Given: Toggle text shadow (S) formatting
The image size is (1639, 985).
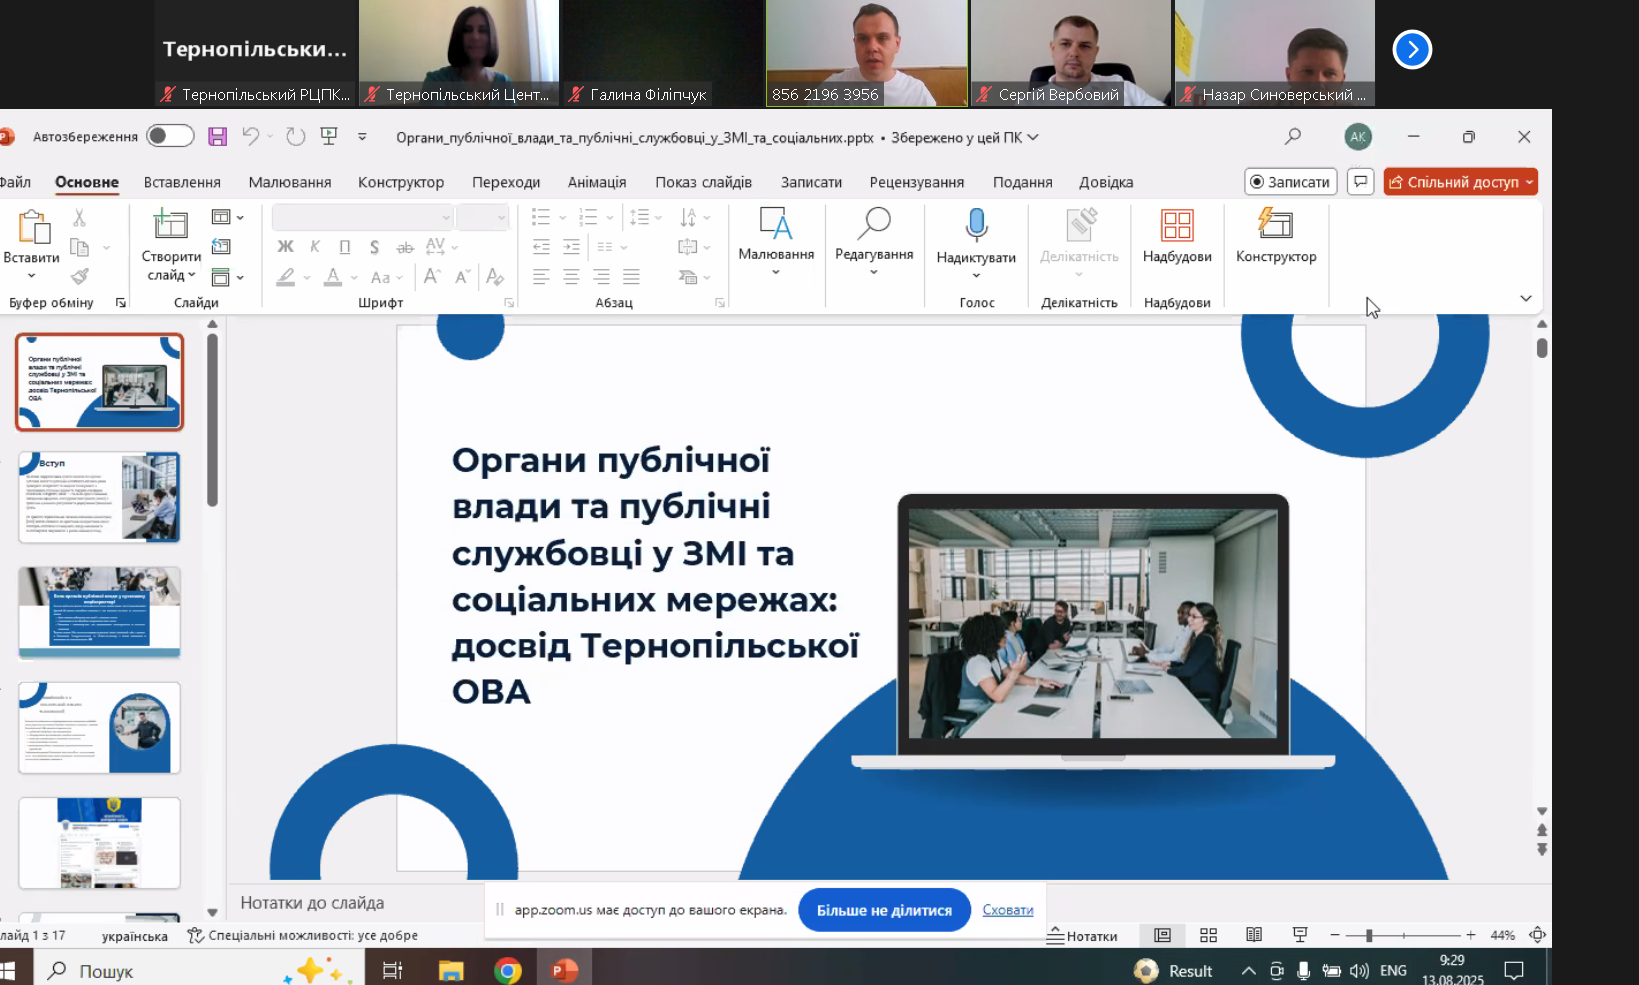Looking at the screenshot, I should click(374, 247).
